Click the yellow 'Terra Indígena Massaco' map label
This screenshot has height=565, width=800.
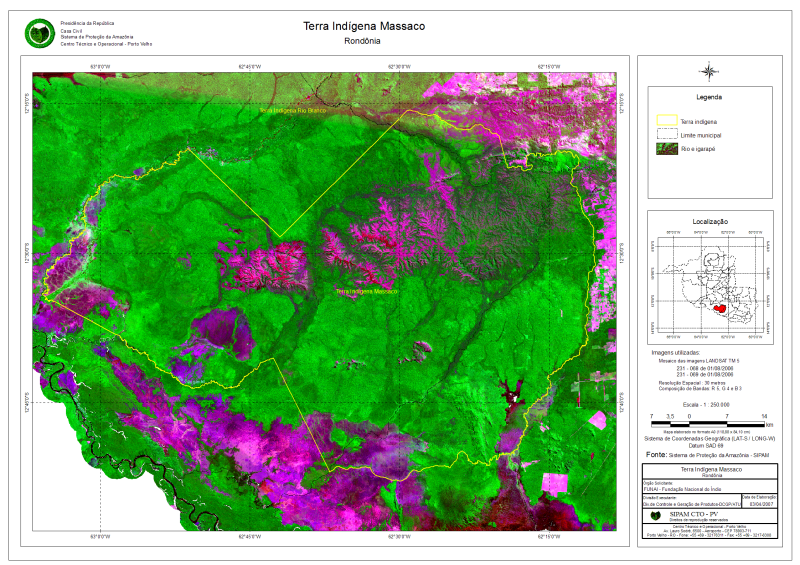coord(366,291)
